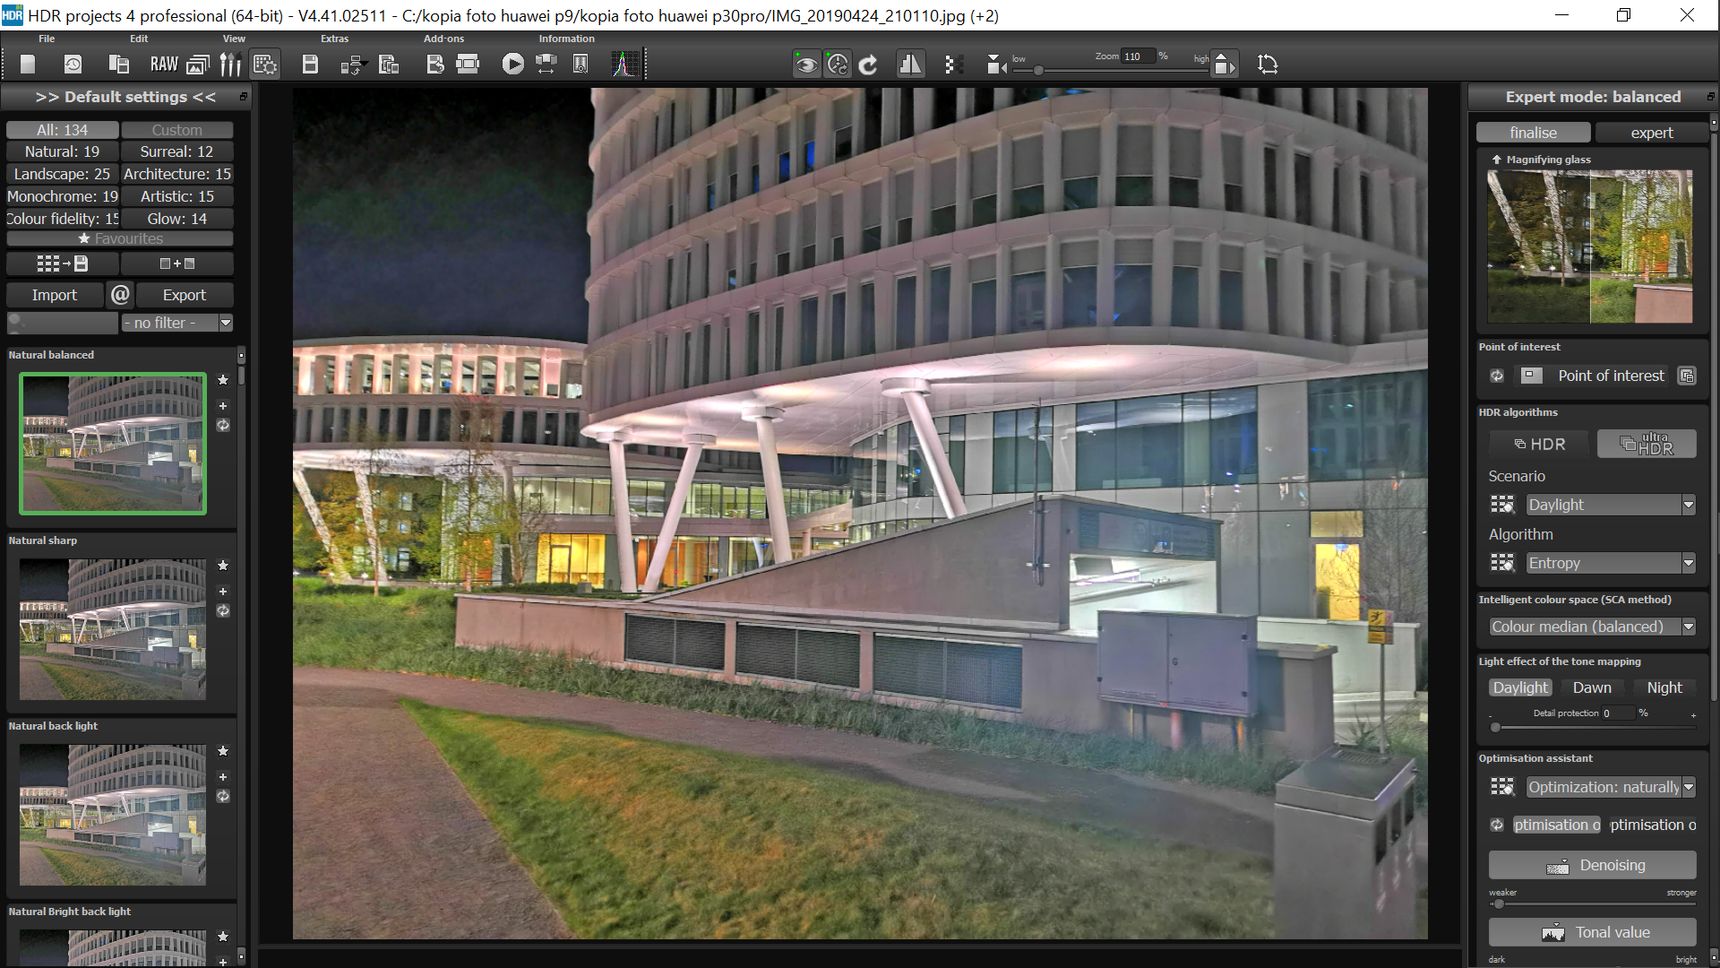
Task: Open the Algorithm Entropy dropdown
Action: pos(1611,563)
